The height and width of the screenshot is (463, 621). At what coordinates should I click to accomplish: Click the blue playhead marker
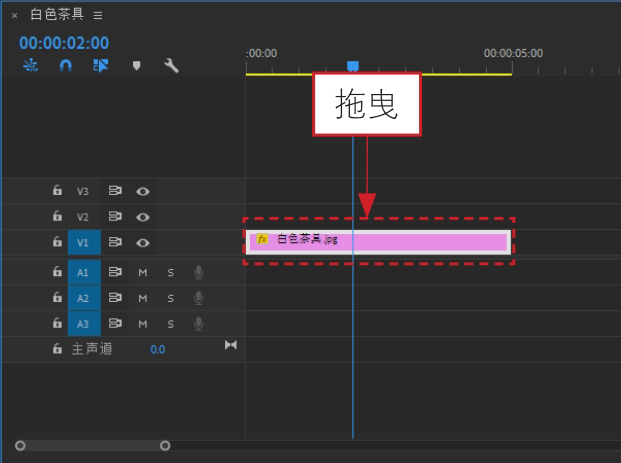pyautogui.click(x=353, y=66)
